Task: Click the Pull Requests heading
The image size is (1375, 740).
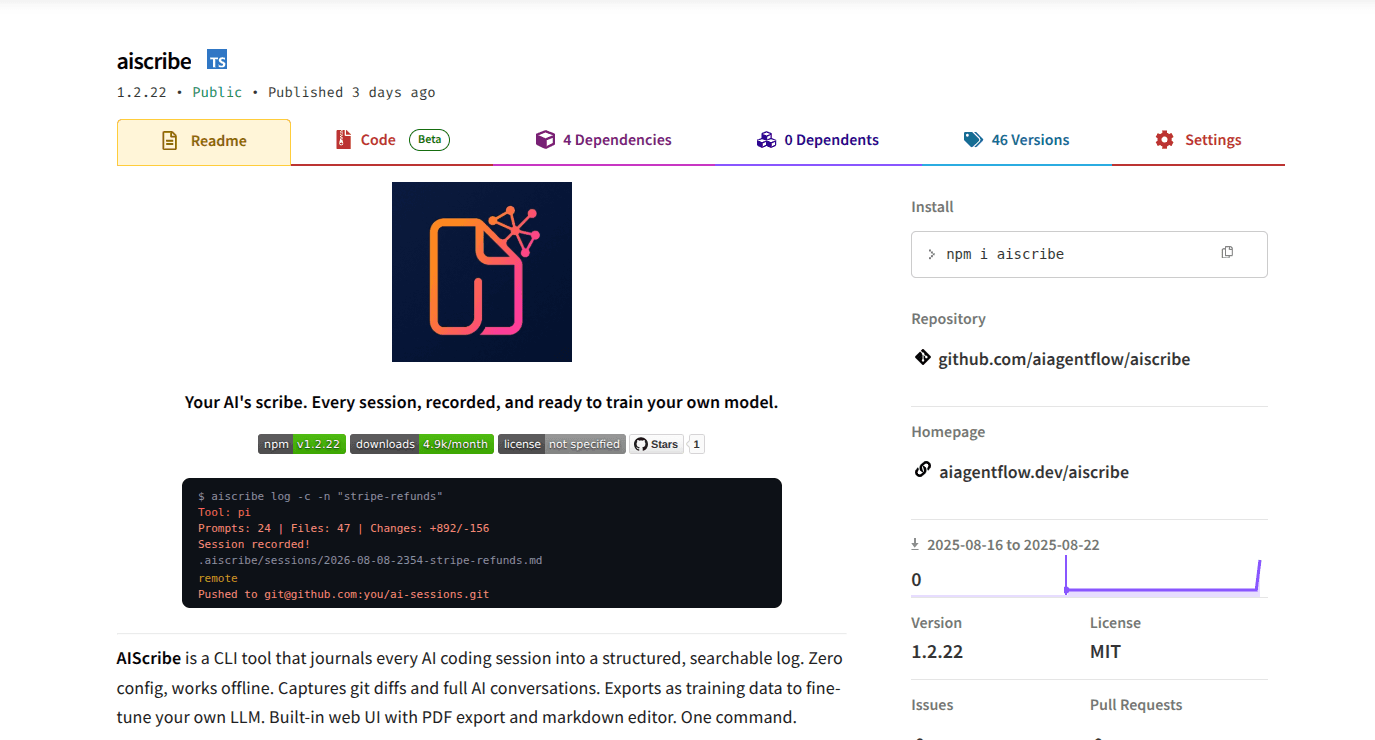Action: coord(1136,705)
